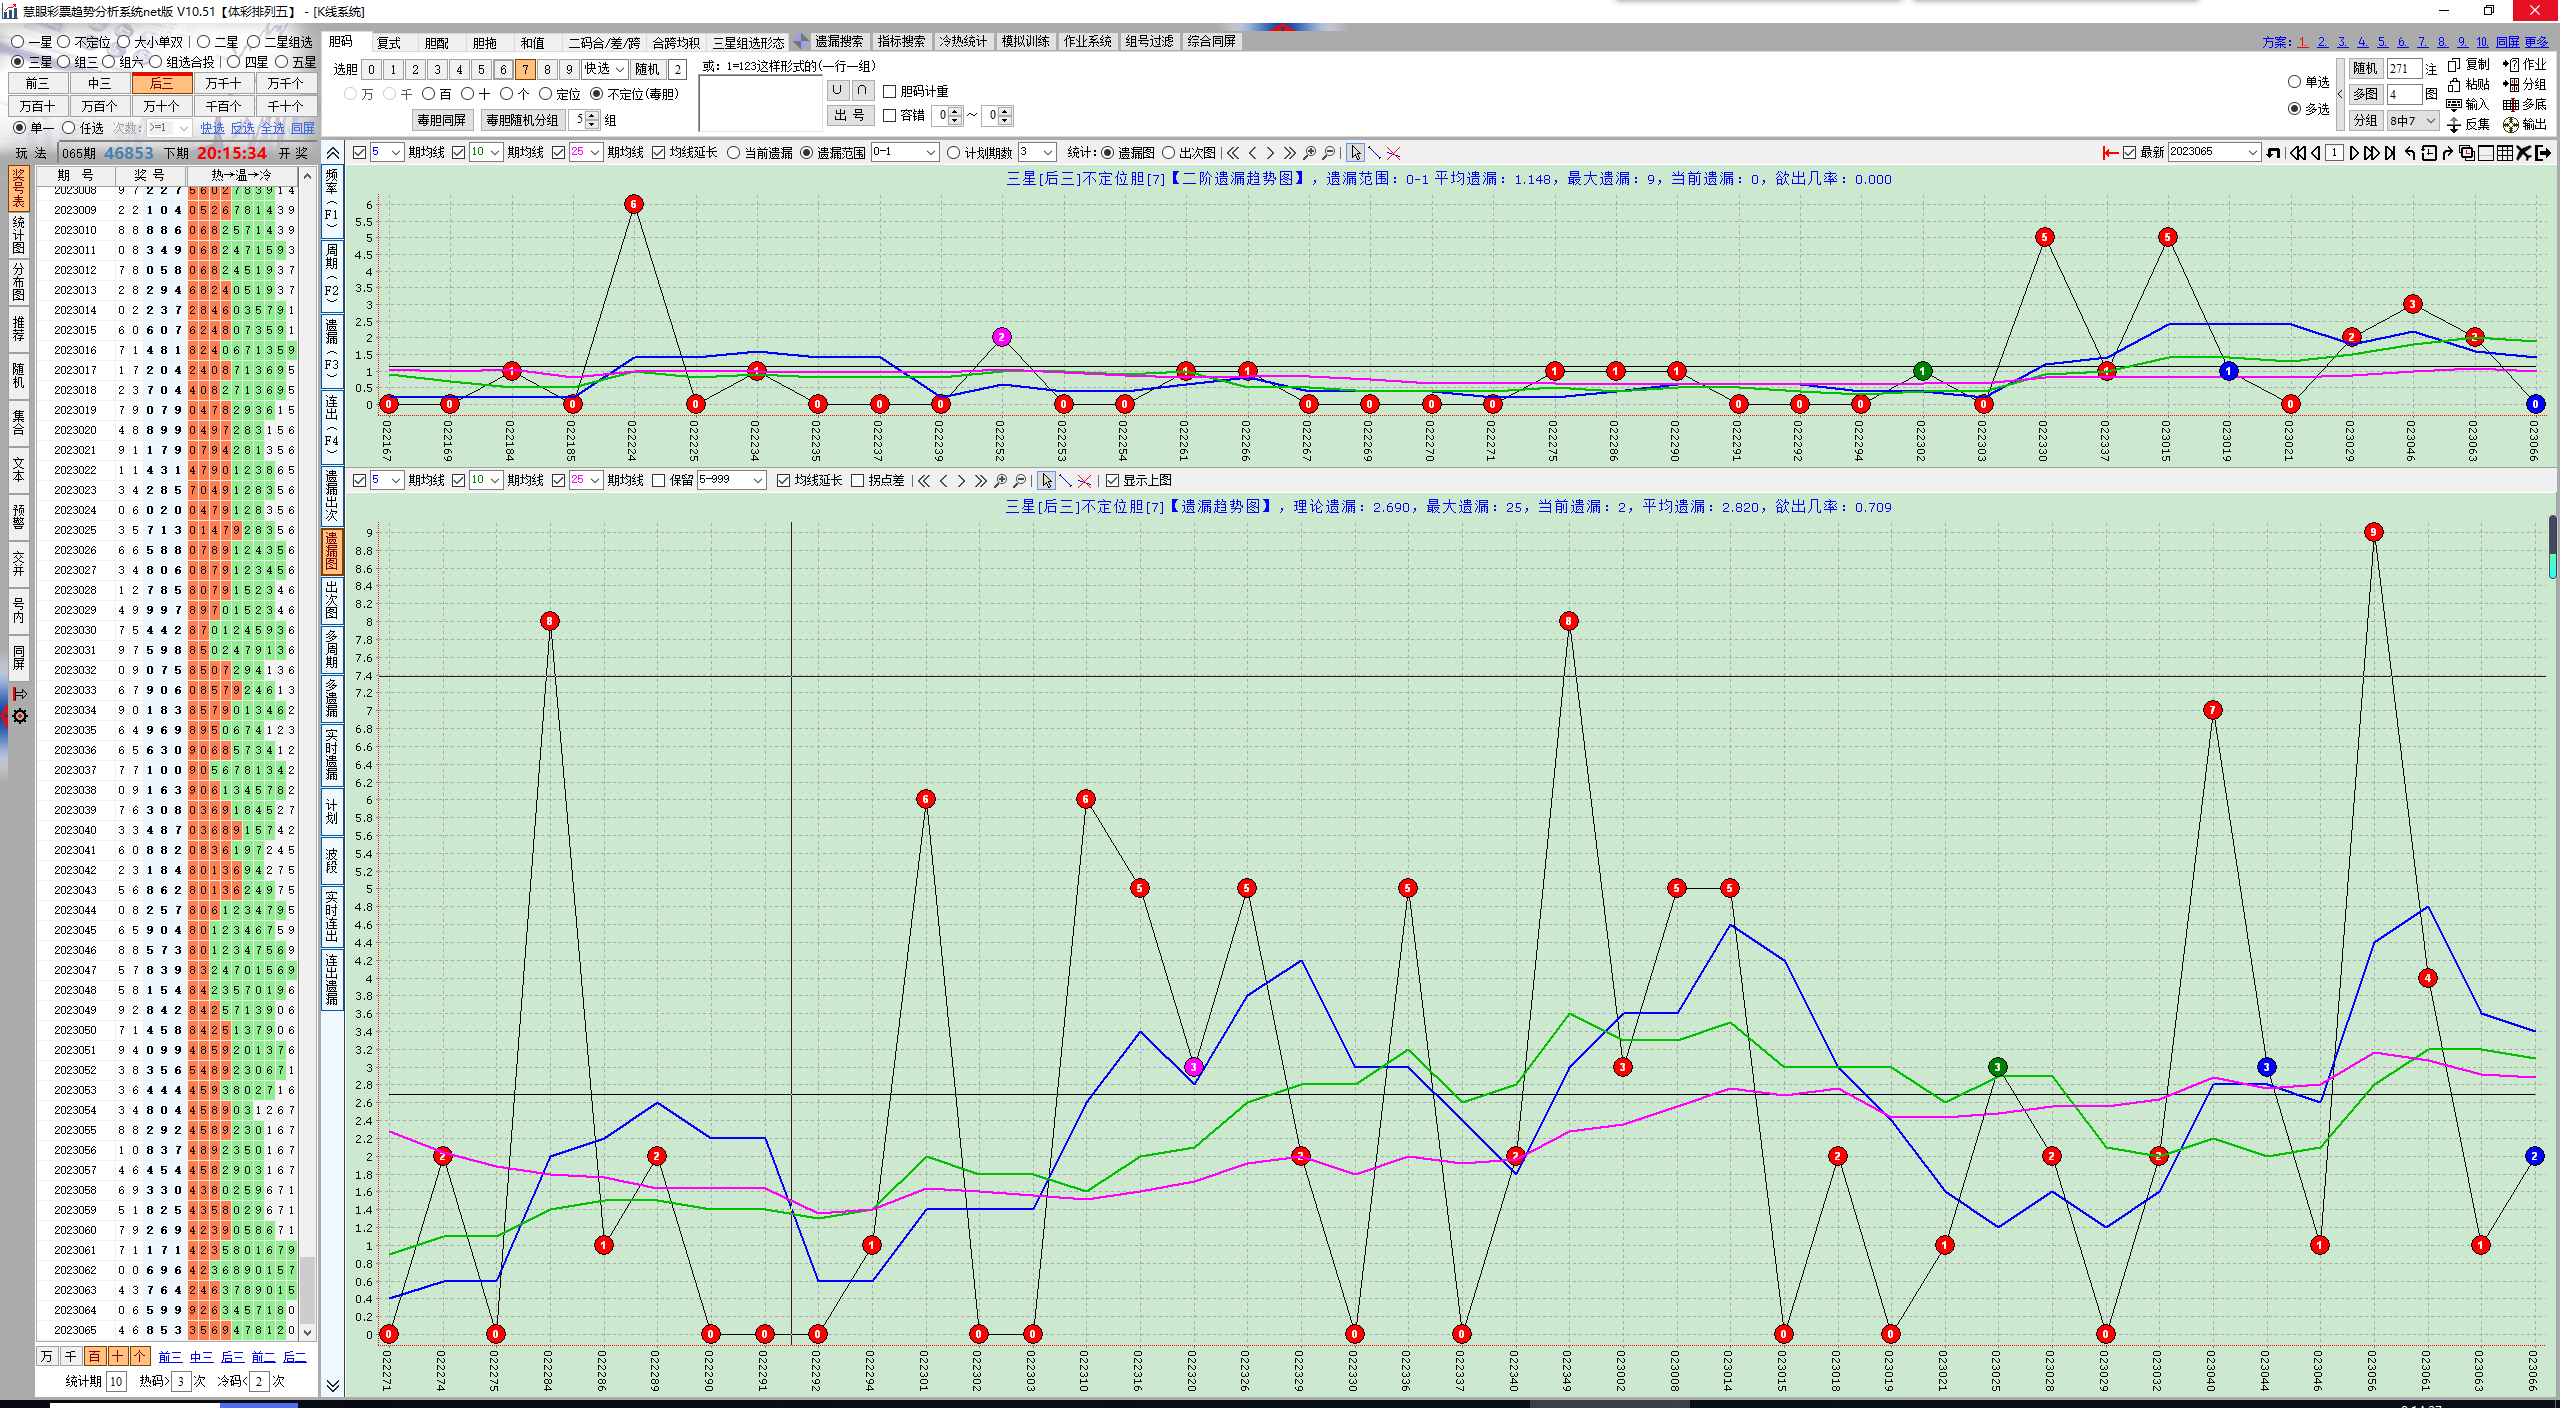Click the union U button

point(837,90)
